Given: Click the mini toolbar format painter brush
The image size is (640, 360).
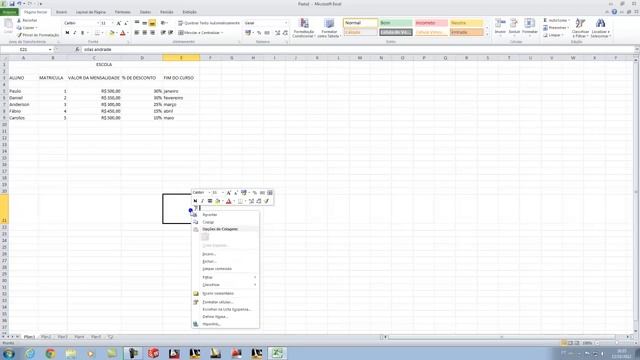Looking at the screenshot, I should tap(267, 201).
